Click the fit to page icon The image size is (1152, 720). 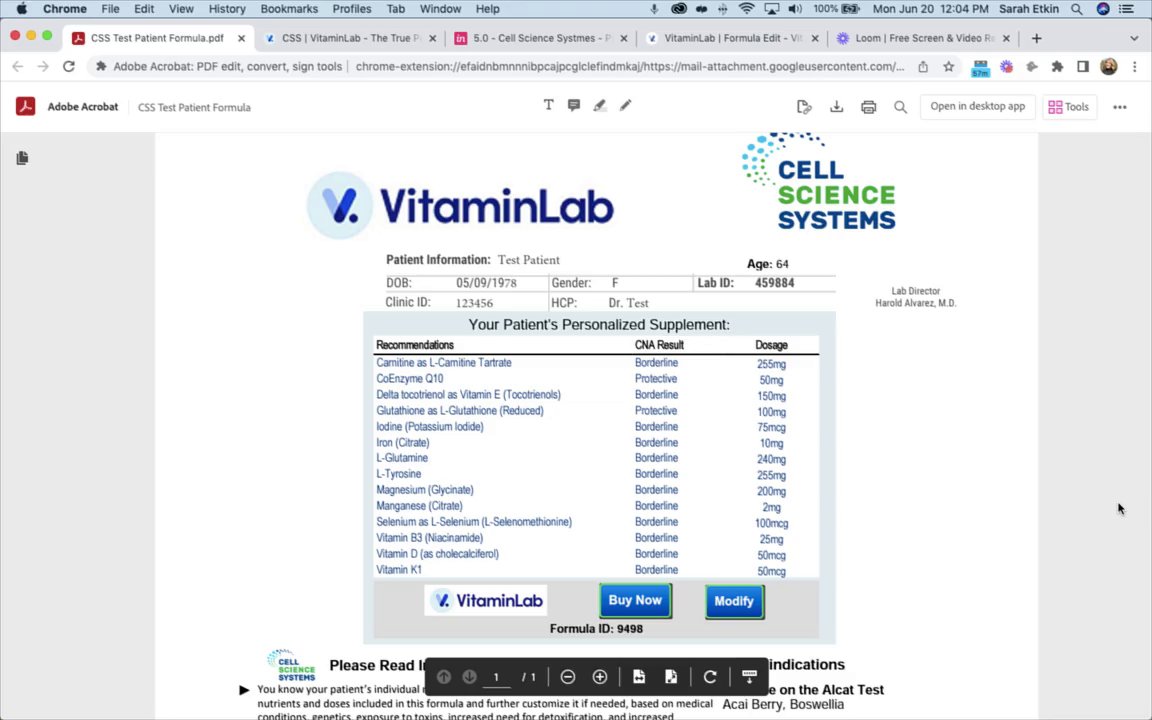[x=671, y=677]
